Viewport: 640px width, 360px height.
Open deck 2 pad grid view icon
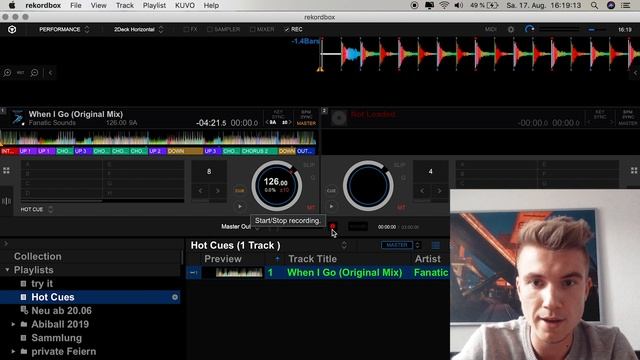(634, 171)
